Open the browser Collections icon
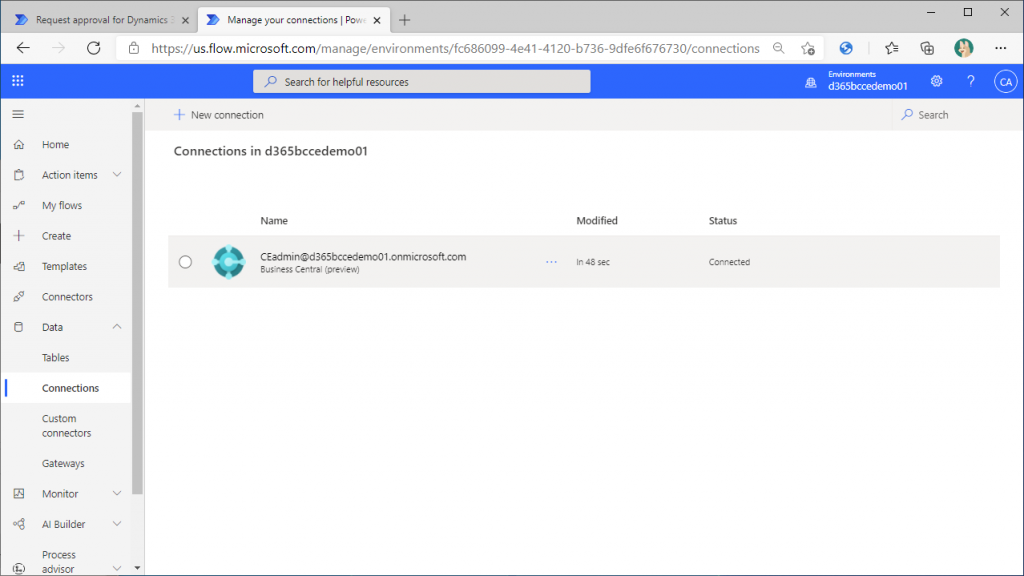Viewport: 1024px width, 576px height. (927, 48)
